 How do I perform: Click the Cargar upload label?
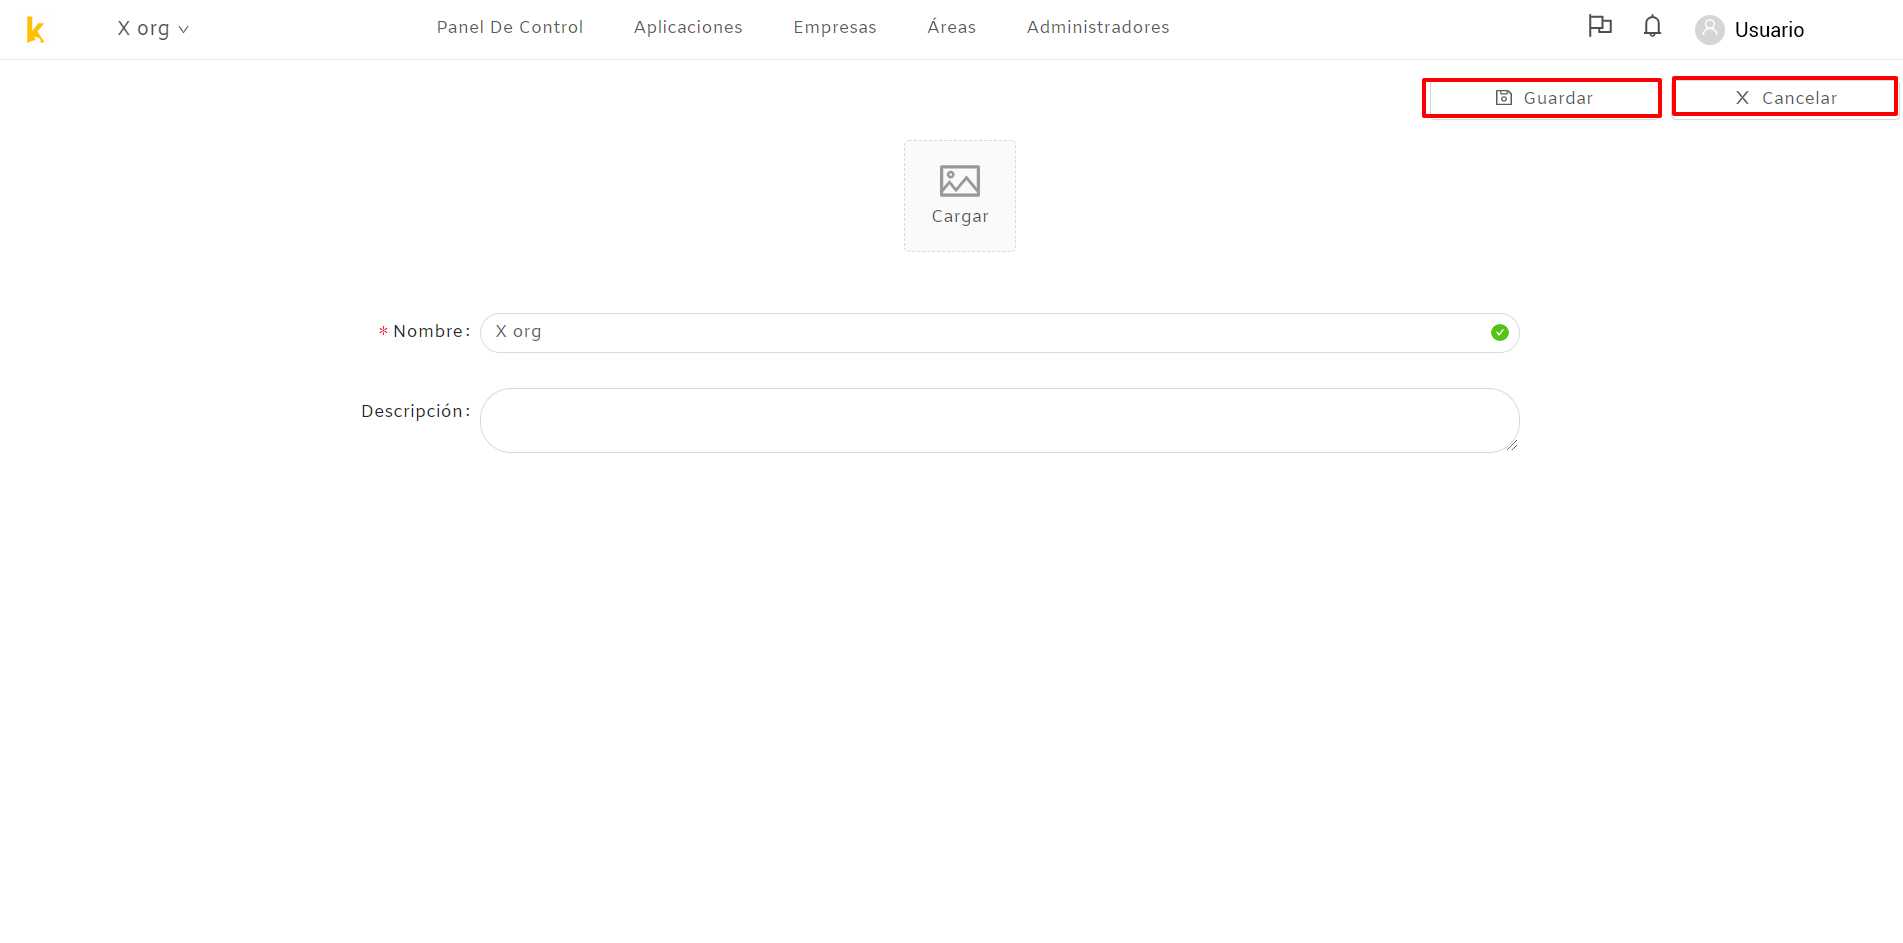pyautogui.click(x=960, y=217)
